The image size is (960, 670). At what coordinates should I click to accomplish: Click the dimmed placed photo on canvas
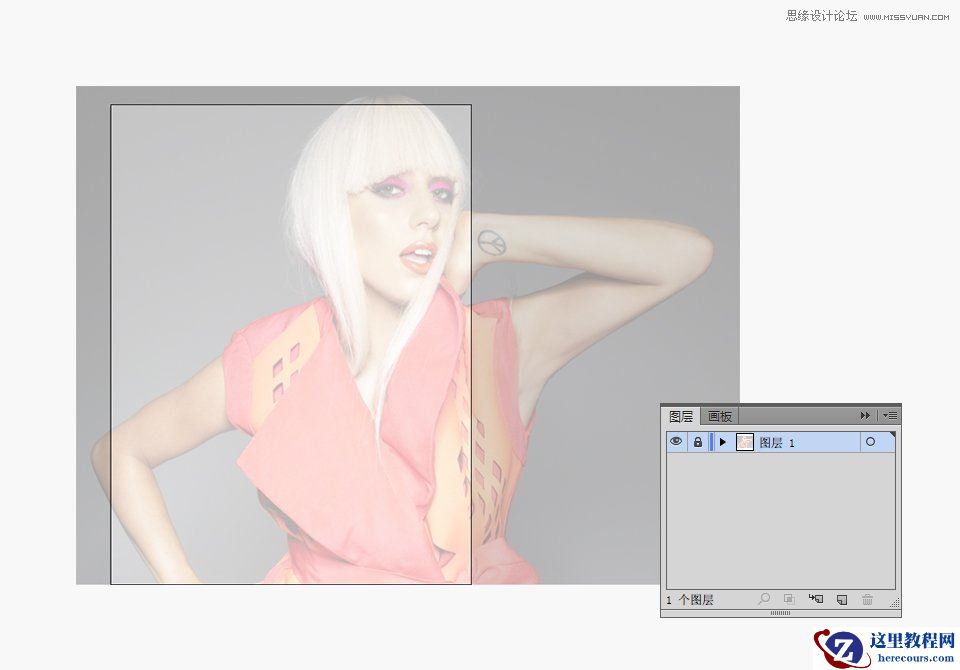(x=408, y=335)
